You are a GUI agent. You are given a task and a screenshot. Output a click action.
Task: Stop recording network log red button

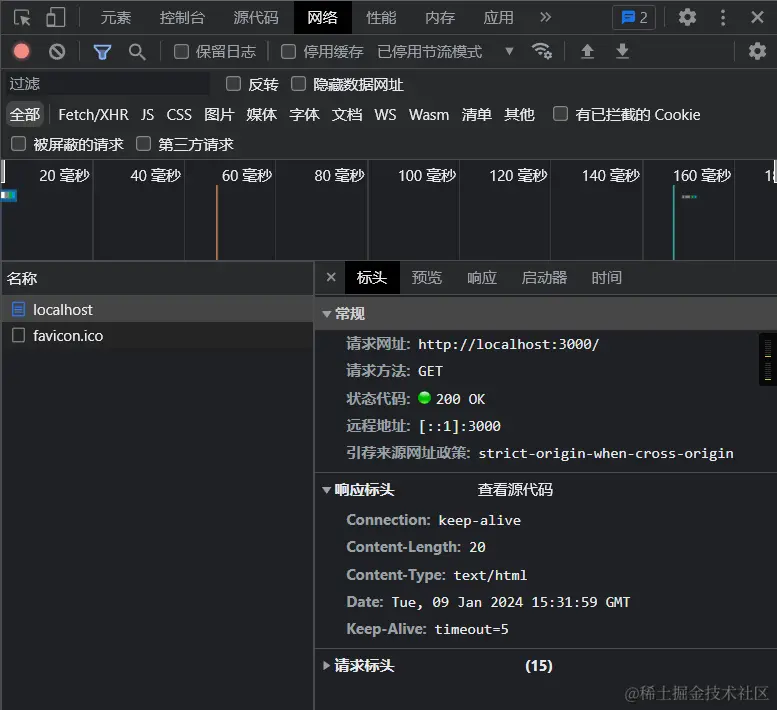tap(21, 52)
